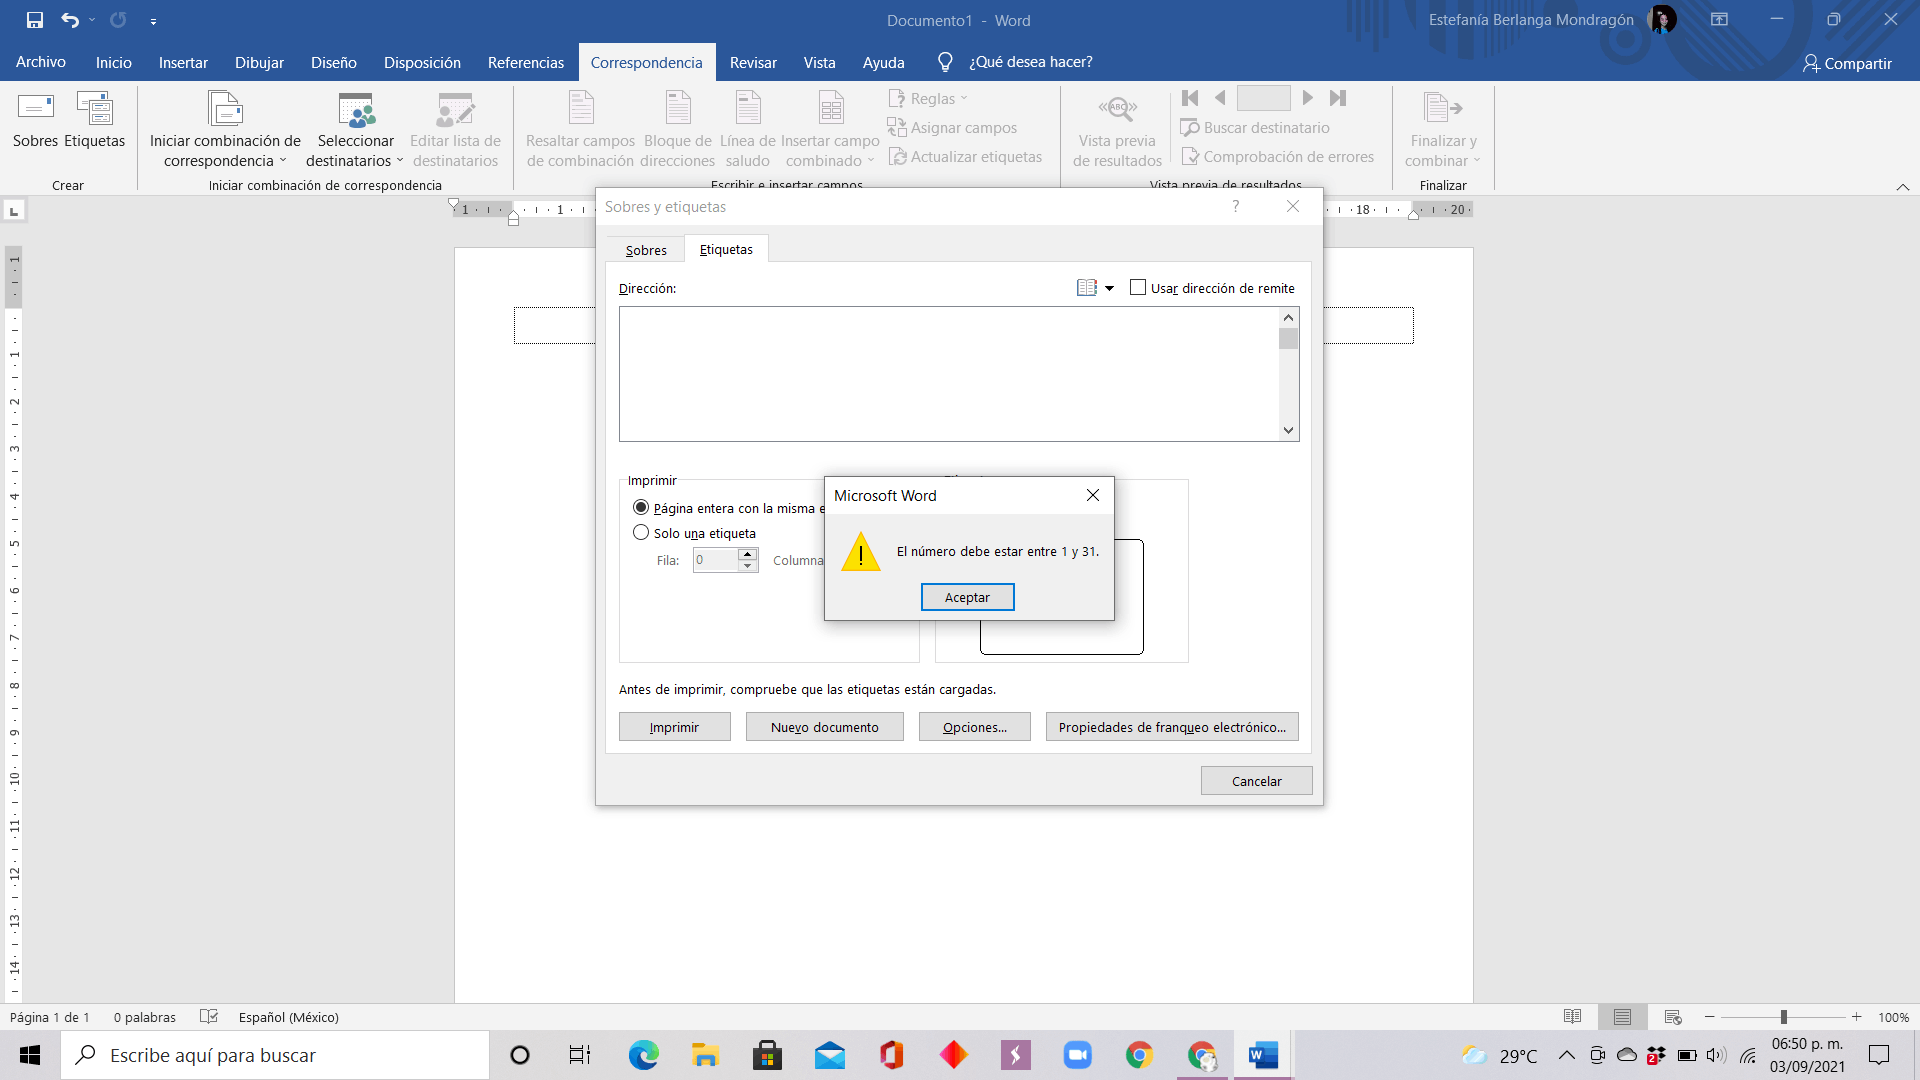Increase the Fila value with up arrow
This screenshot has height=1080, width=1920.
pyautogui.click(x=747, y=554)
